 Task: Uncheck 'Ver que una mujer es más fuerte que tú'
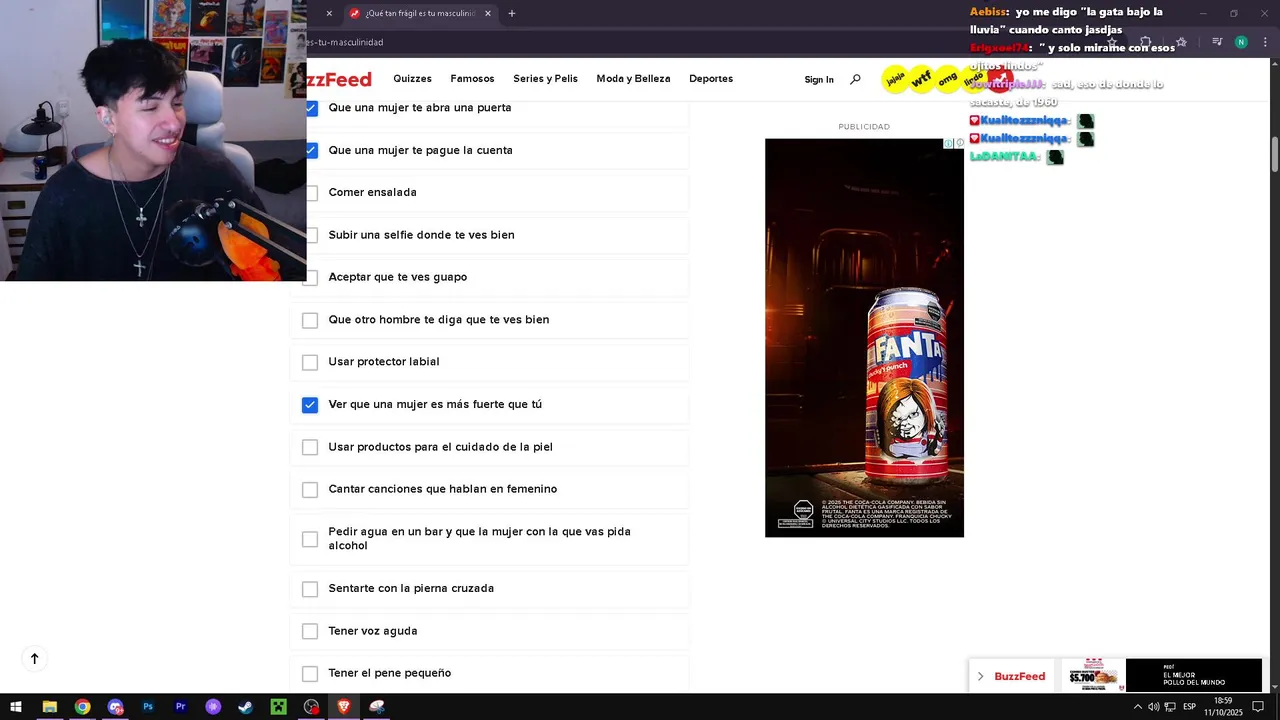tap(310, 405)
